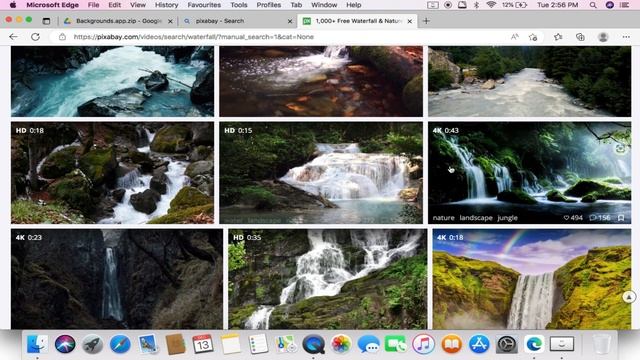
Task: Click the landscape tag on the jungle video
Action: (476, 218)
